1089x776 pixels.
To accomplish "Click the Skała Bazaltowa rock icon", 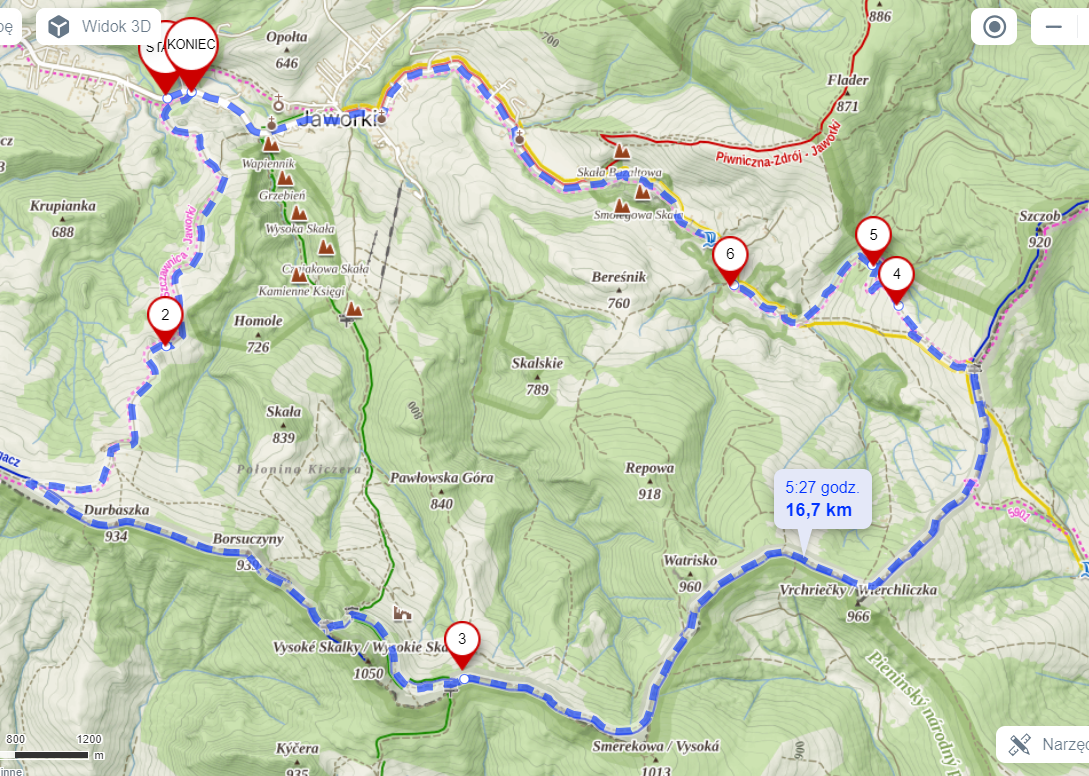I will (x=622, y=151).
